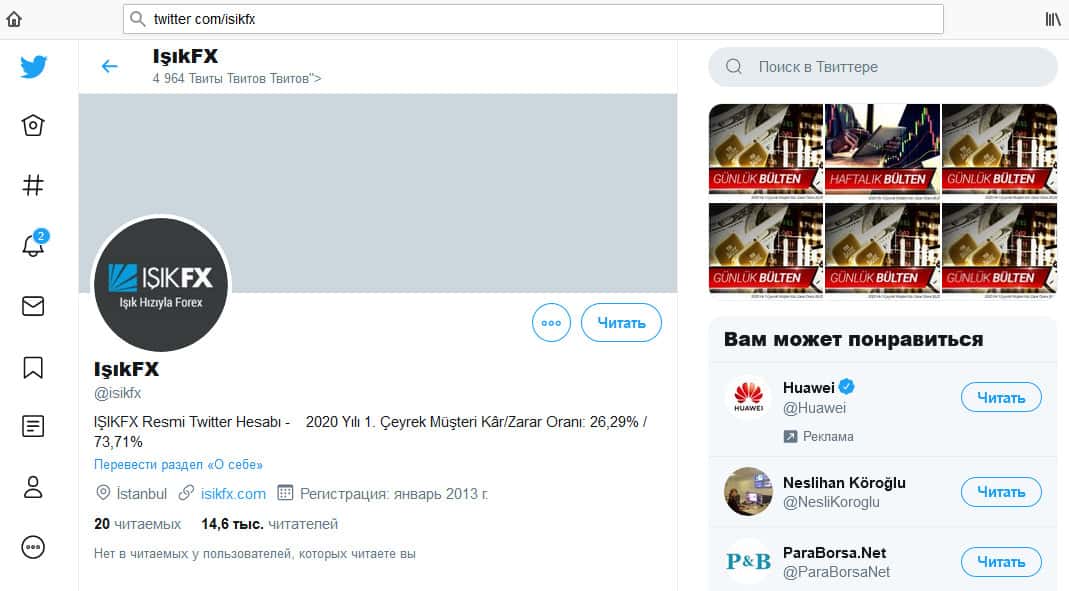Click the ParaBorsa.Net account name
The height and width of the screenshot is (591, 1069).
click(834, 553)
